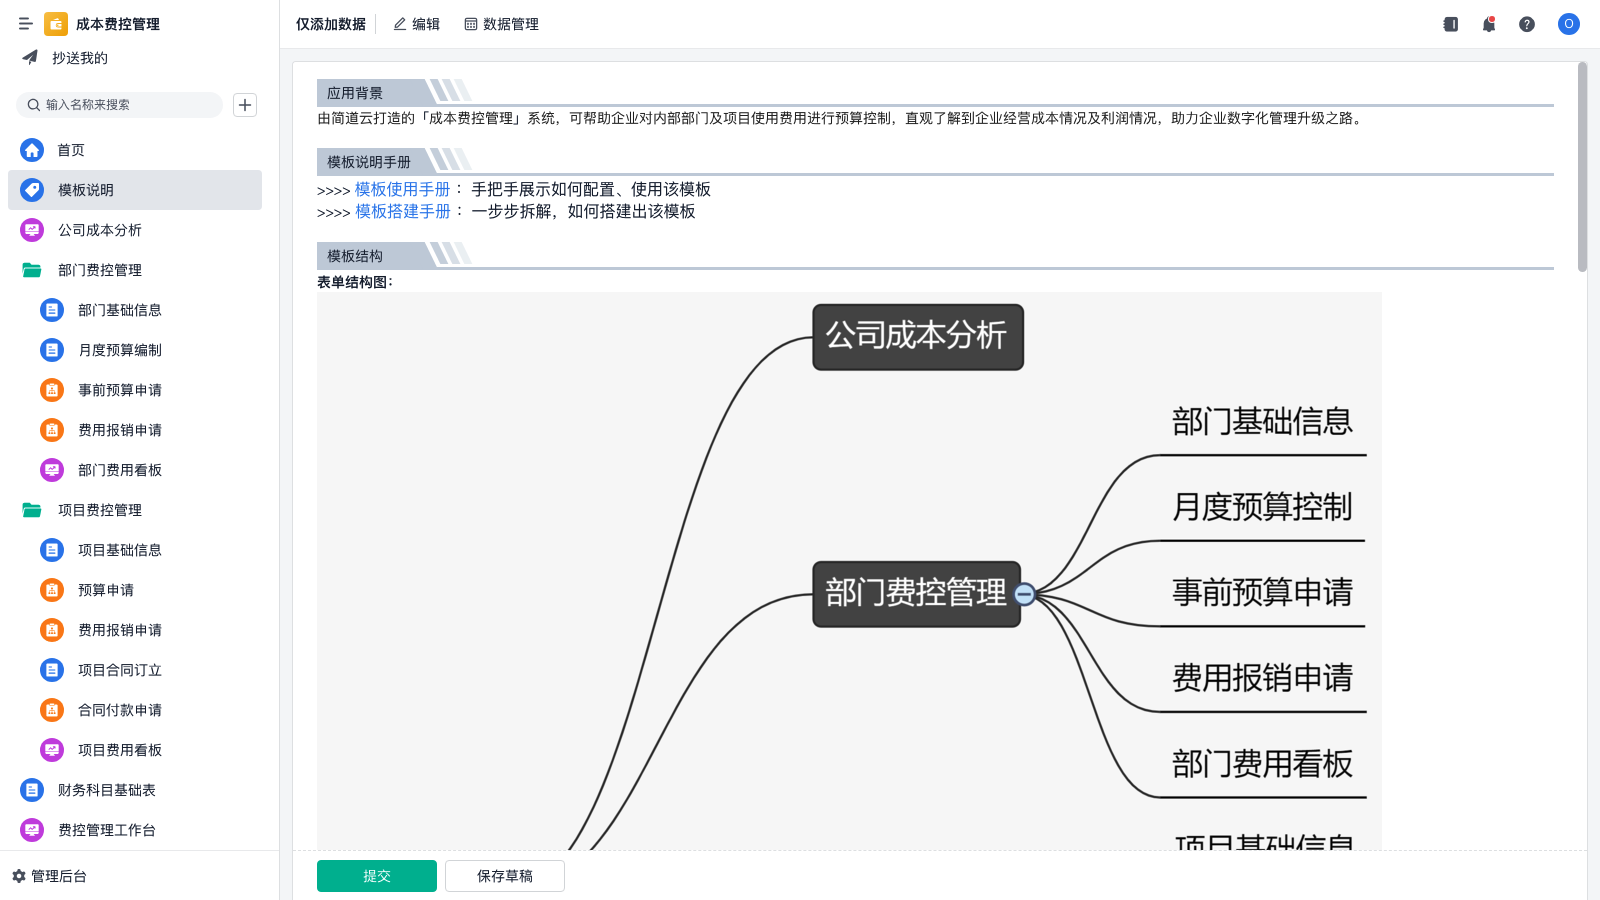Open the notifications bell icon
This screenshot has width=1600, height=900.
coord(1489,24)
